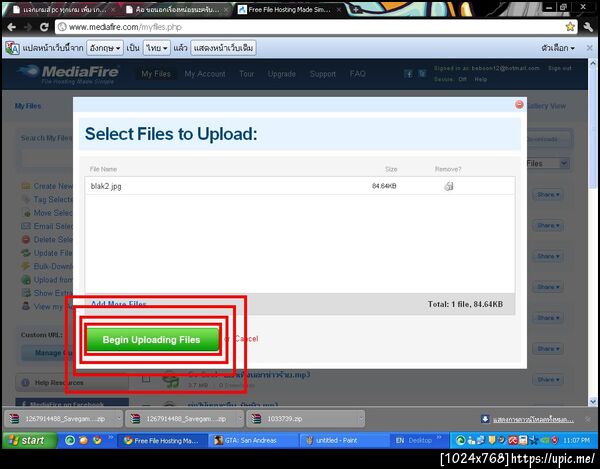Open My Account in MediaFire navigation
Viewport: 600px width, 469px height.
point(205,73)
